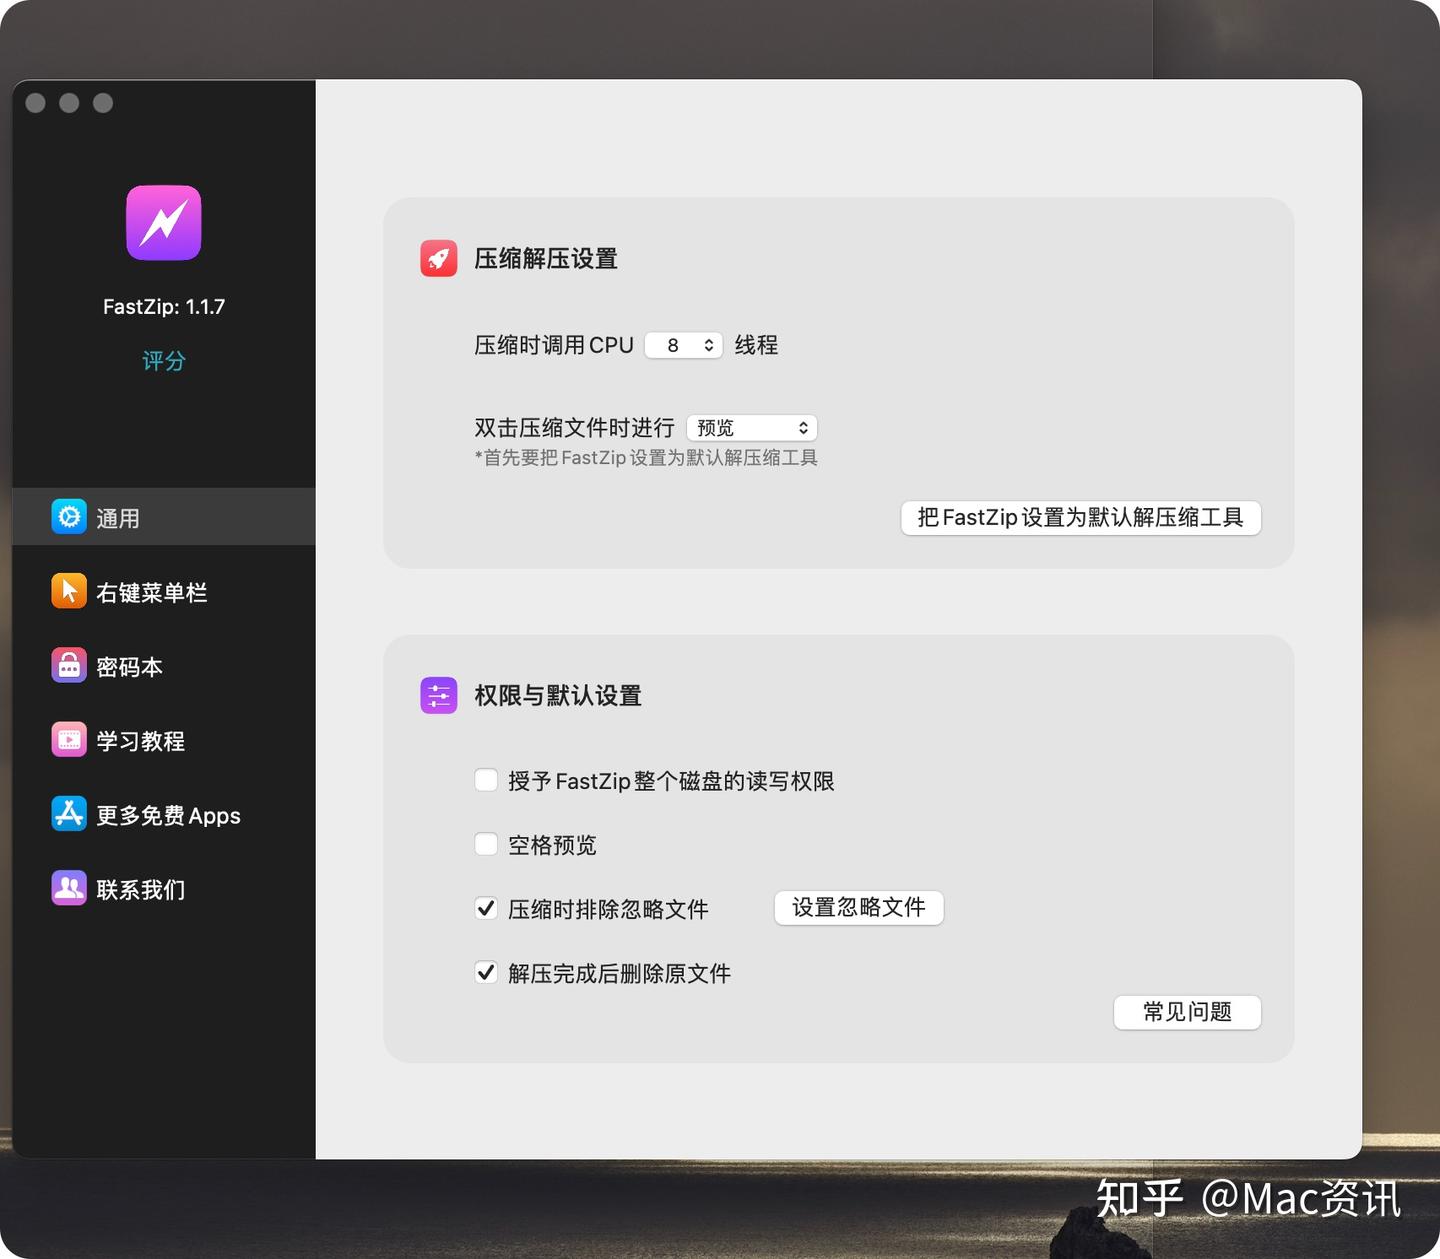This screenshot has width=1440, height=1259.
Task: Enable 授予 FastZip 整个磁盘的读写权限 checkbox
Action: (x=486, y=780)
